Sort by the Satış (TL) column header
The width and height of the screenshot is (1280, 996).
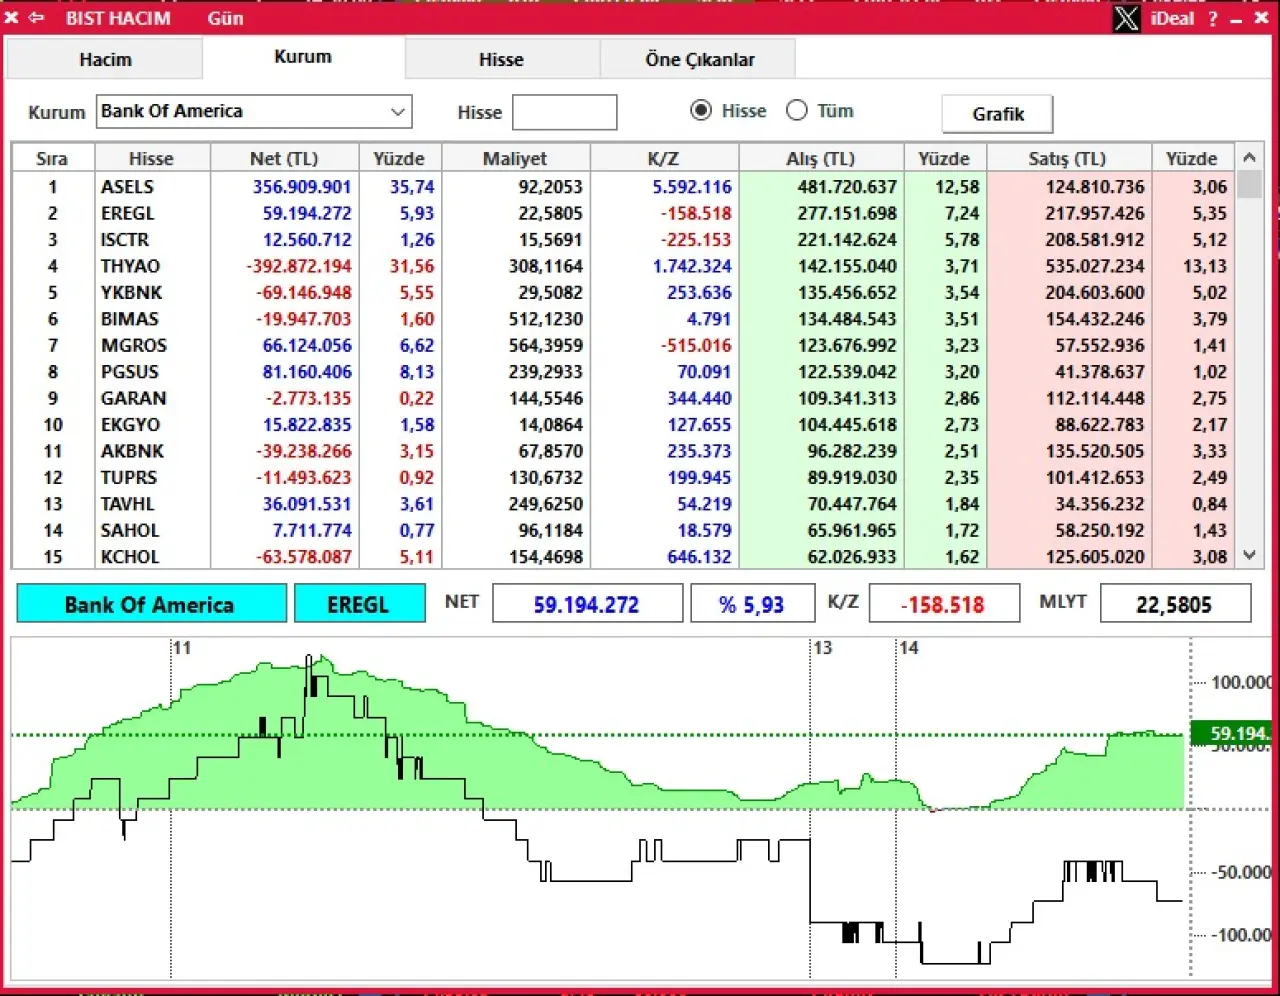coord(1067,159)
